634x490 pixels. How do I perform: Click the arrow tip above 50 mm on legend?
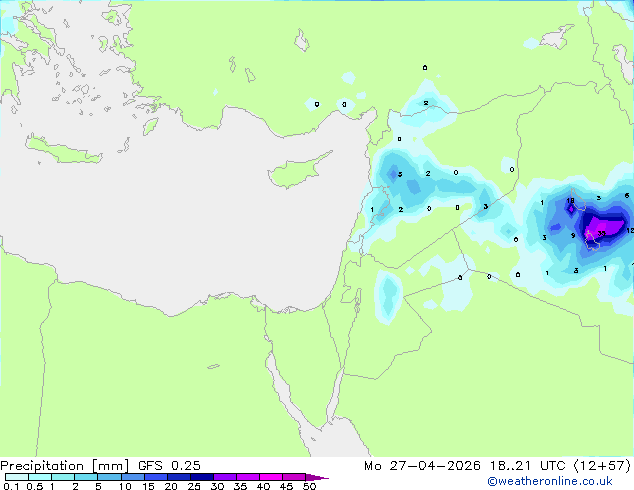tap(317, 477)
